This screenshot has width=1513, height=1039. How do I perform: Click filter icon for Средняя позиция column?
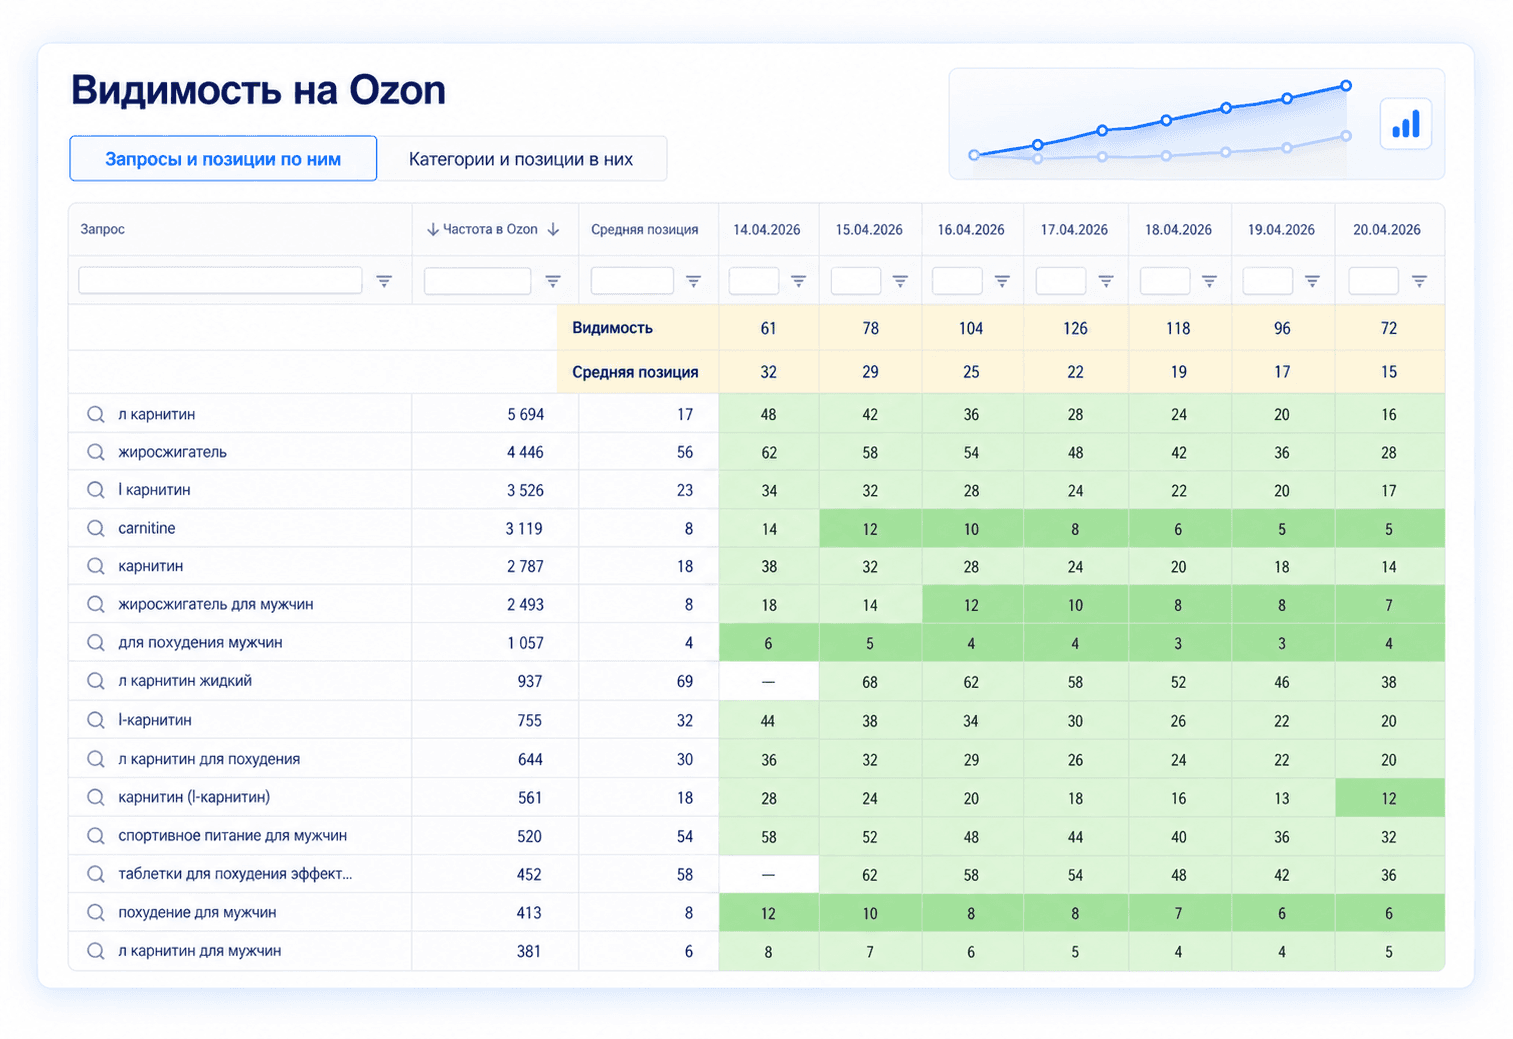[x=693, y=281]
